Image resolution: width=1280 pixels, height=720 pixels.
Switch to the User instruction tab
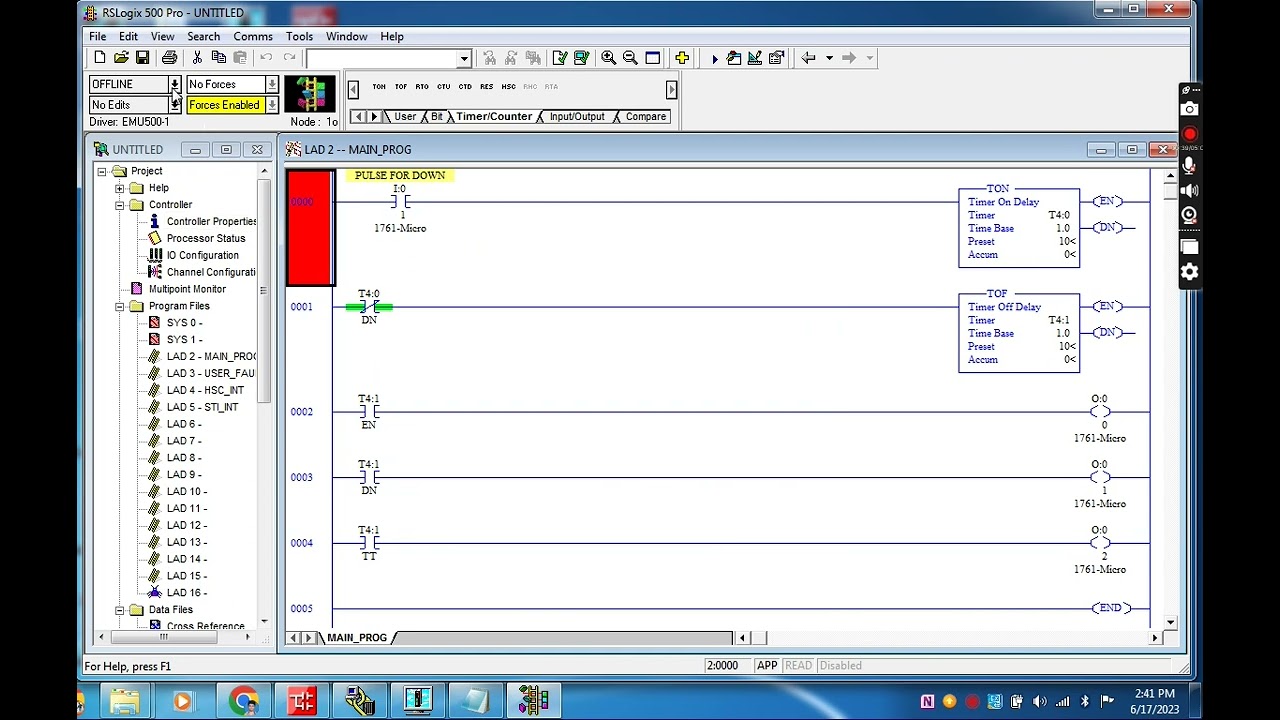pyautogui.click(x=405, y=117)
